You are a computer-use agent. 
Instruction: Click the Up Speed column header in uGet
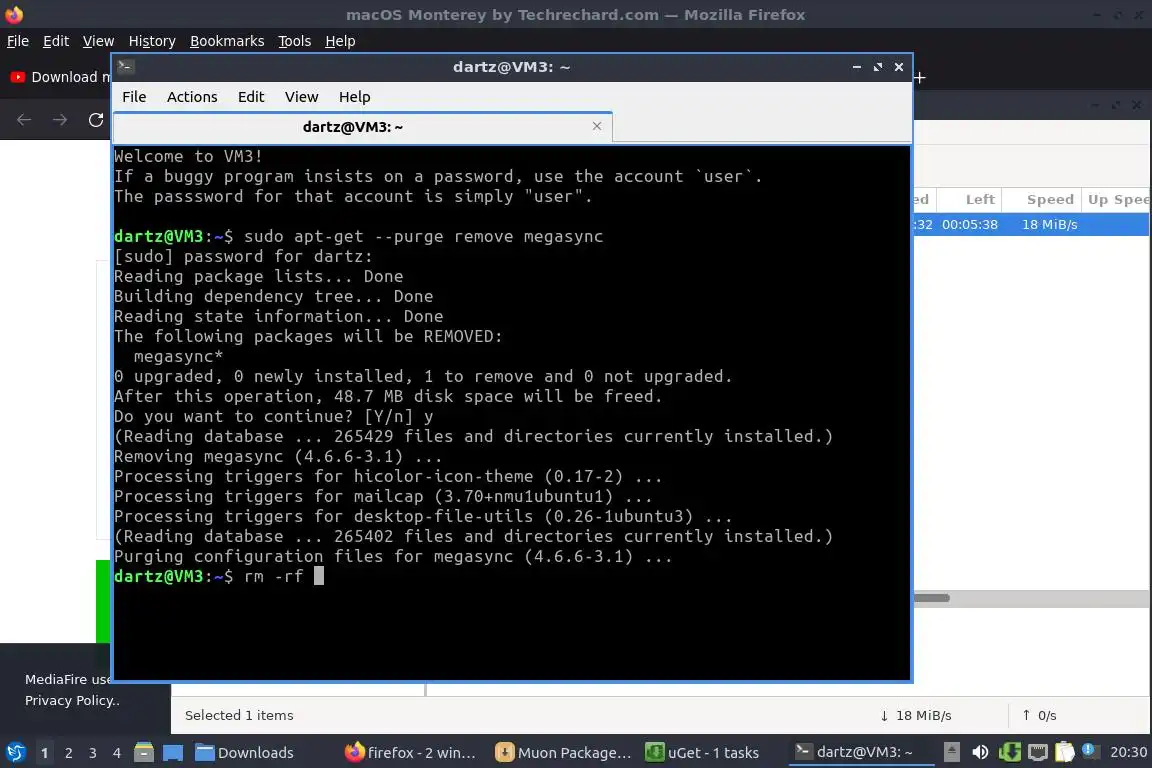tap(1117, 199)
